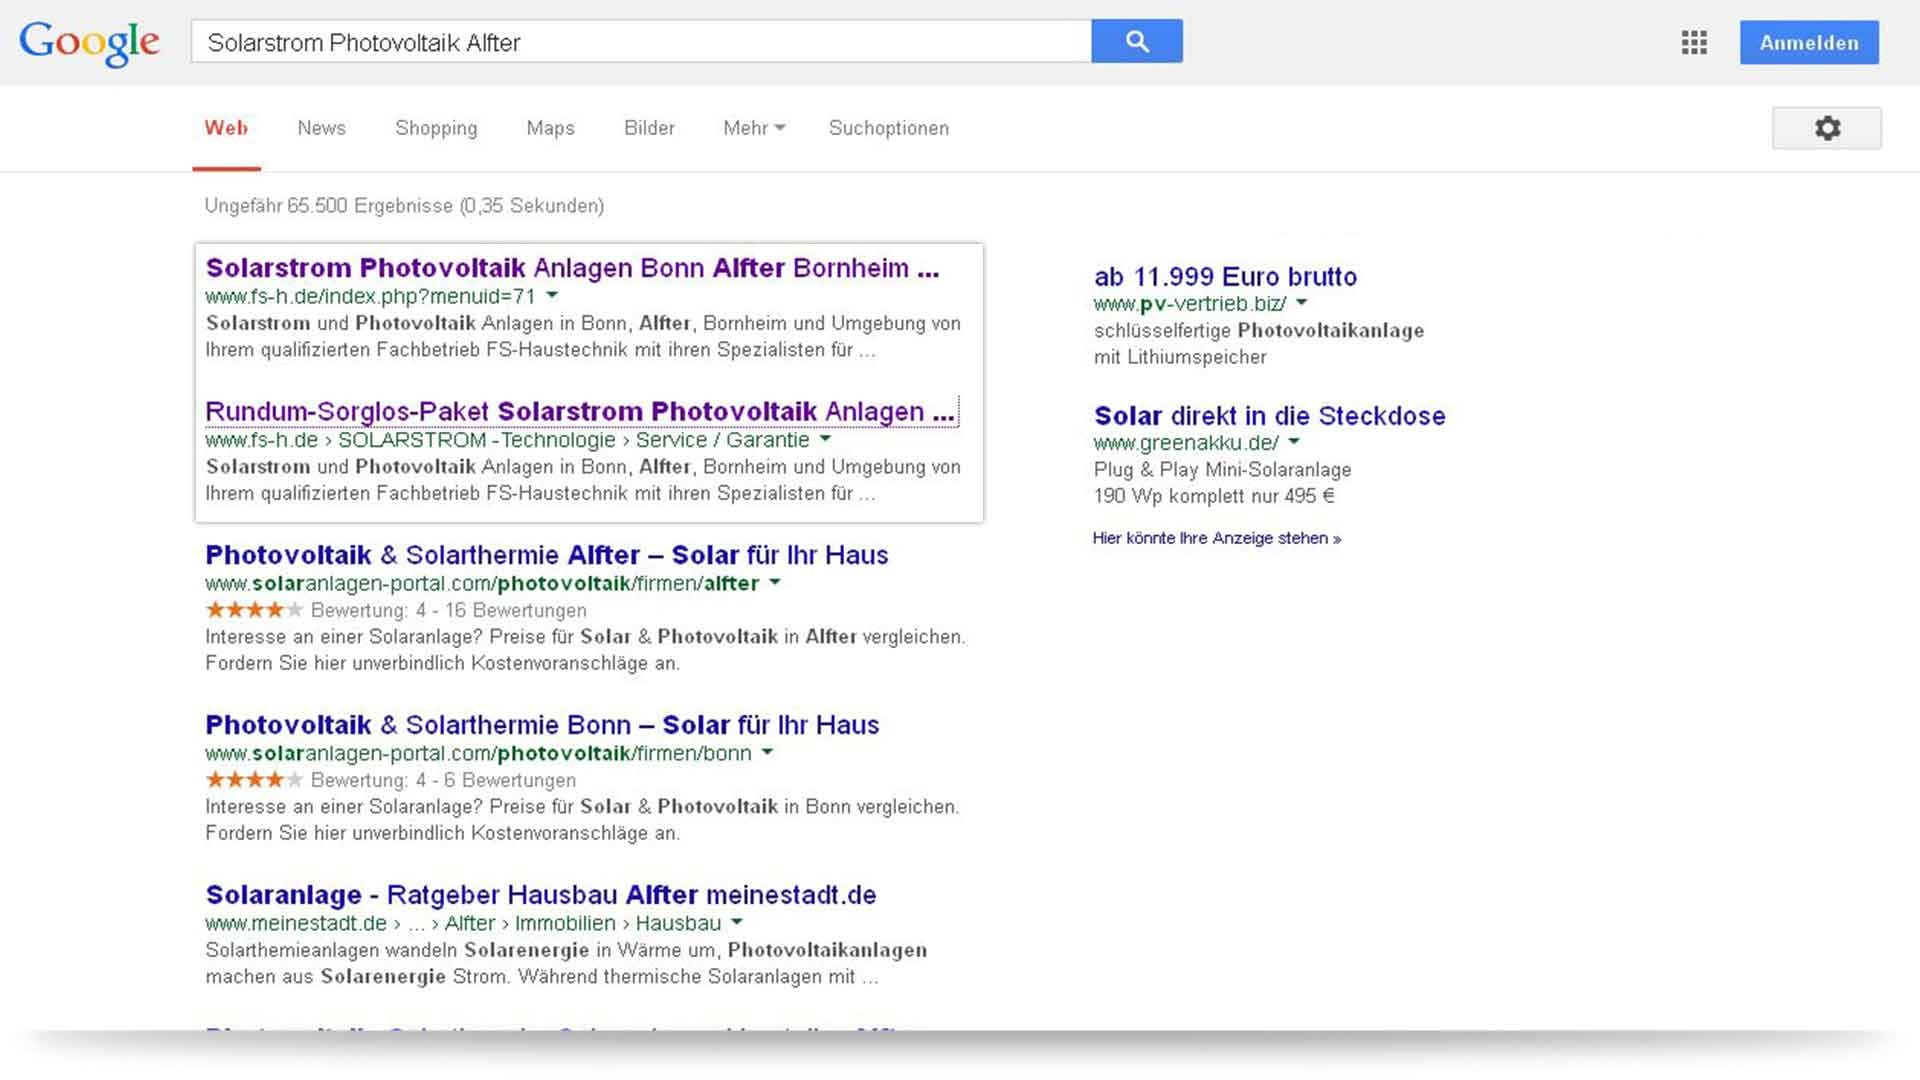Expand arrow next to Service / Garantie breadcrumb
This screenshot has width=1920, height=1080.
(x=825, y=439)
